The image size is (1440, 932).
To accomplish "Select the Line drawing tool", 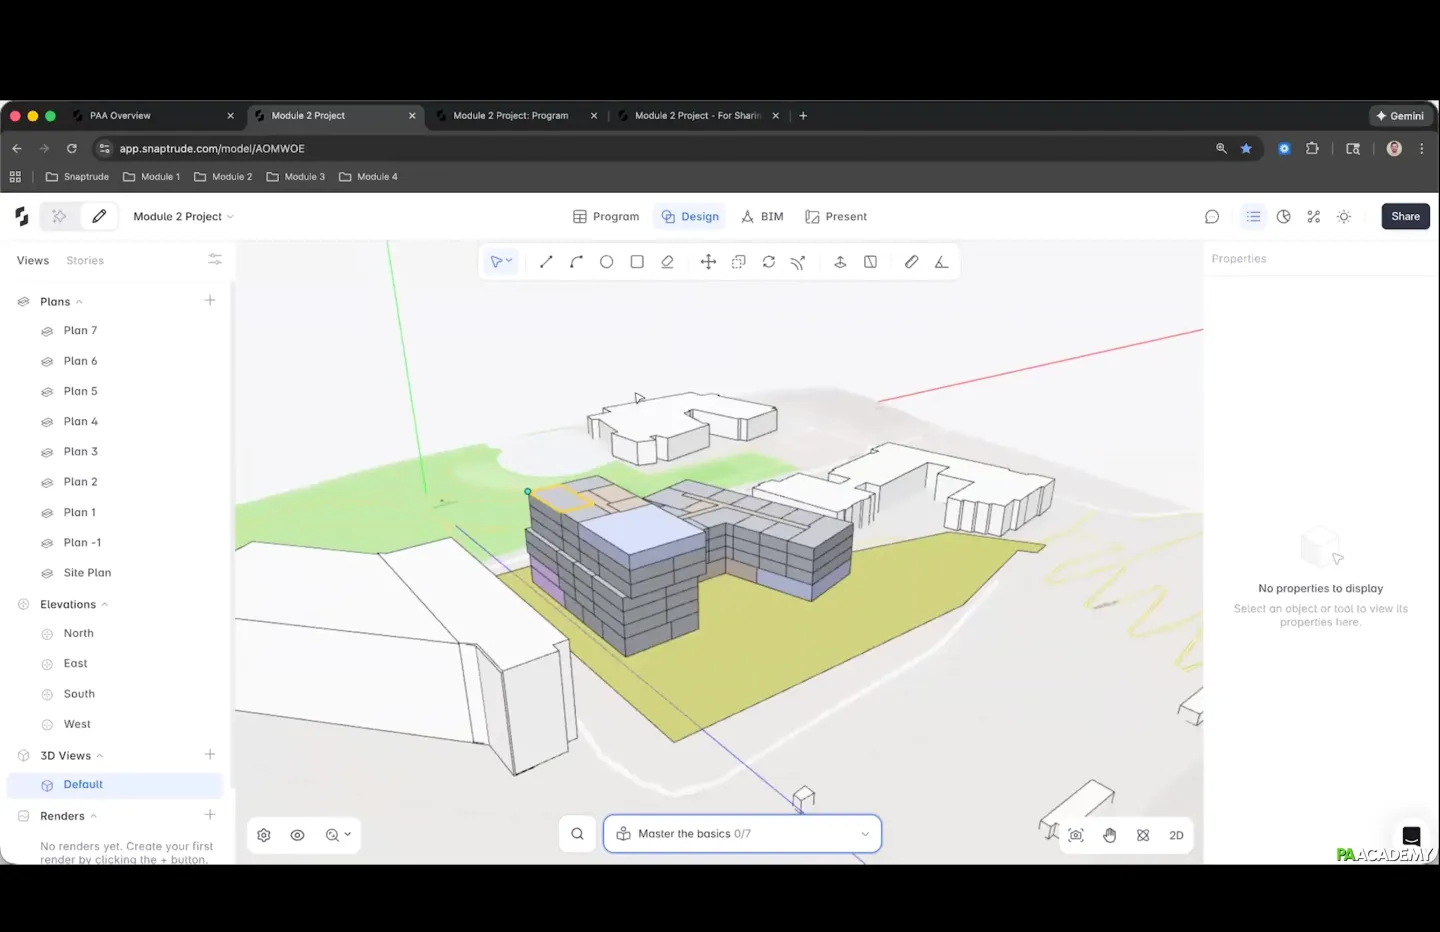I will pos(546,262).
